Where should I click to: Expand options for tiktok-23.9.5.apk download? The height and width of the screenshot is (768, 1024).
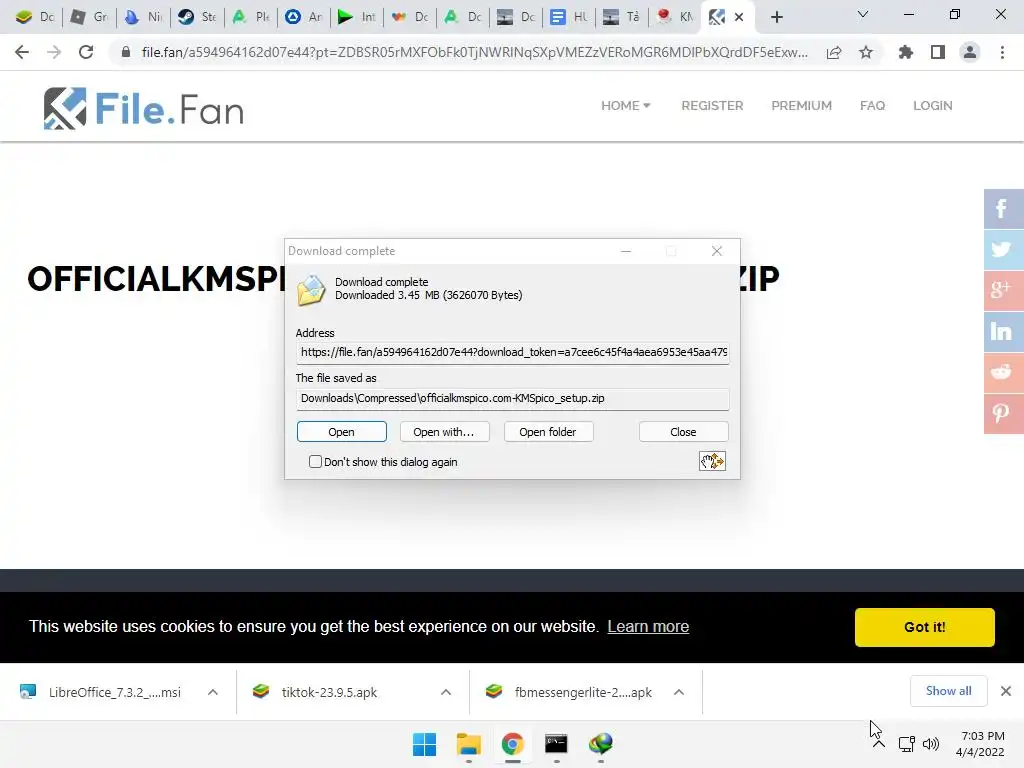click(x=446, y=692)
